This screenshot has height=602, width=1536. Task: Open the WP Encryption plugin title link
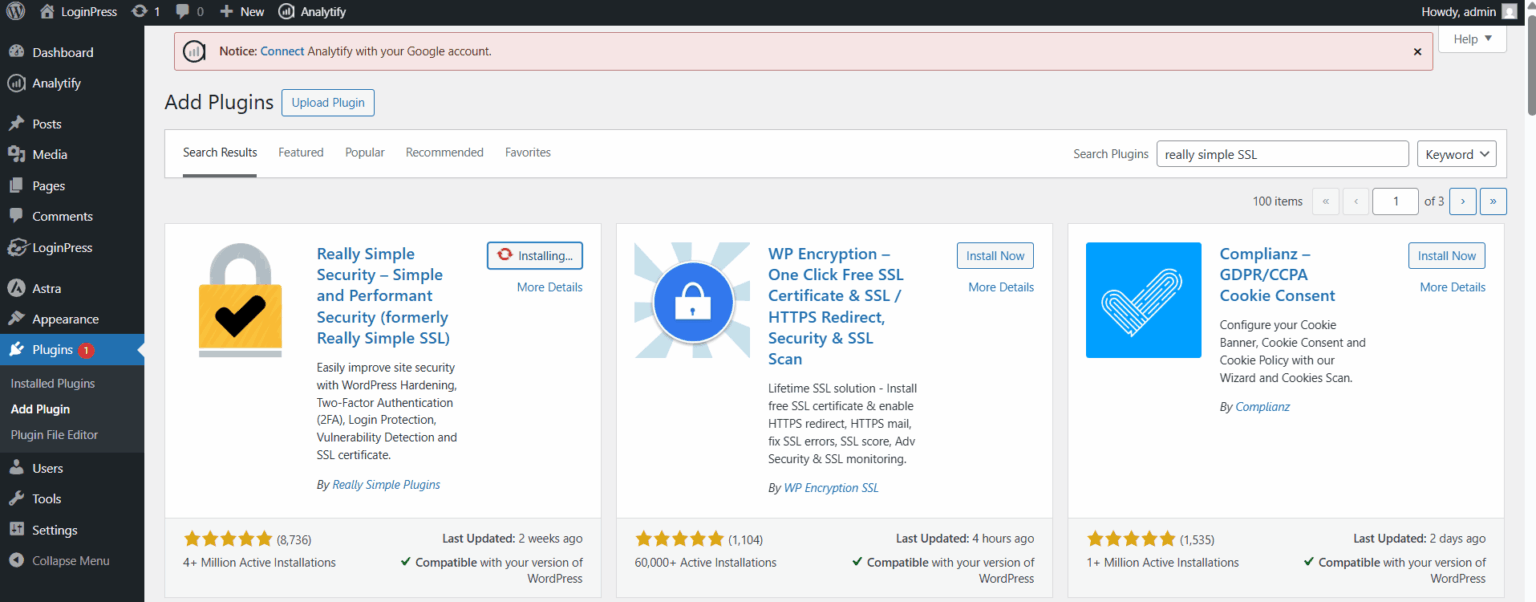pos(836,306)
